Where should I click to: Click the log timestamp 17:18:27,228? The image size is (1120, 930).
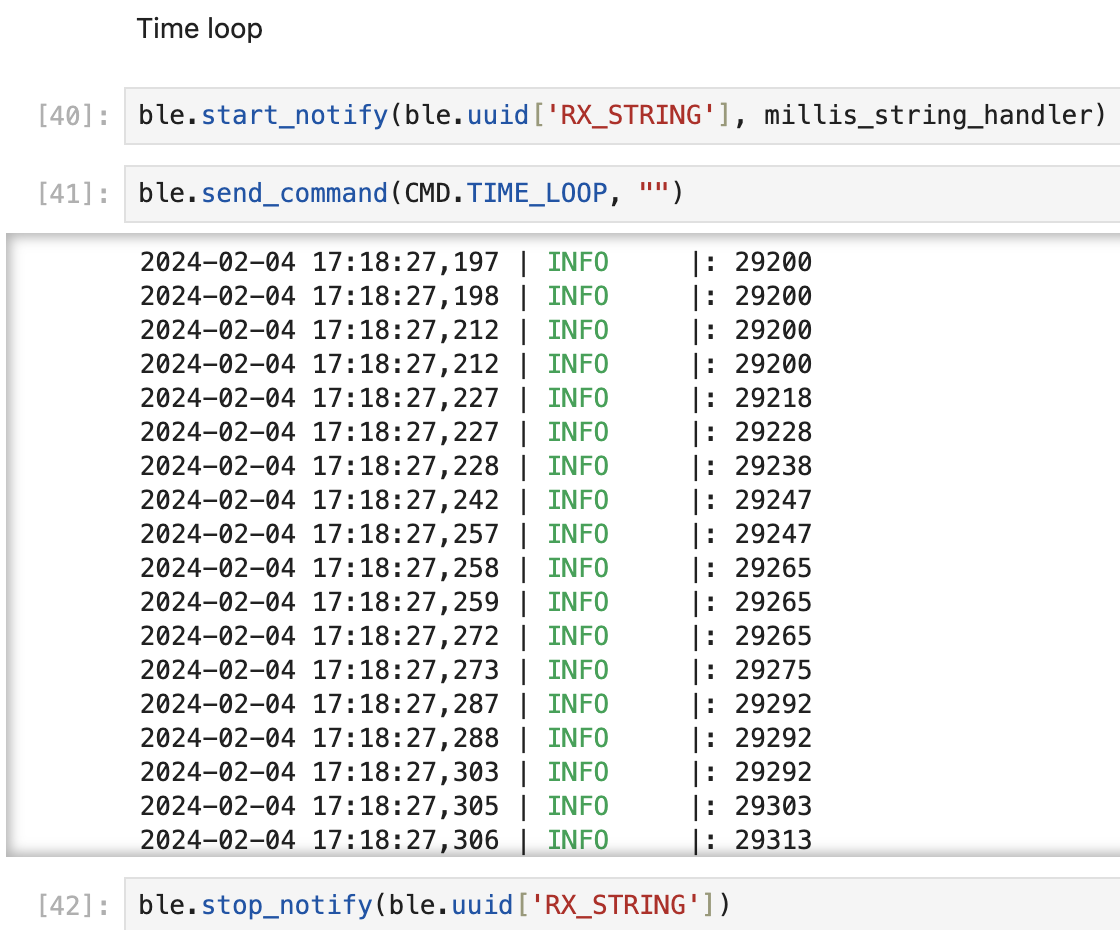click(406, 466)
